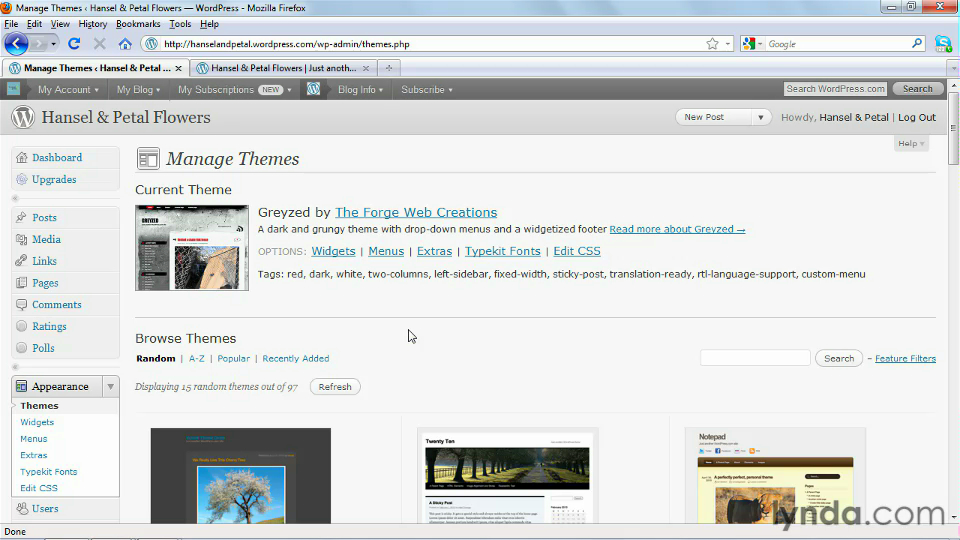Viewport: 960px width, 540px height.
Task: Open the Edit CSS options link
Action: click(577, 251)
